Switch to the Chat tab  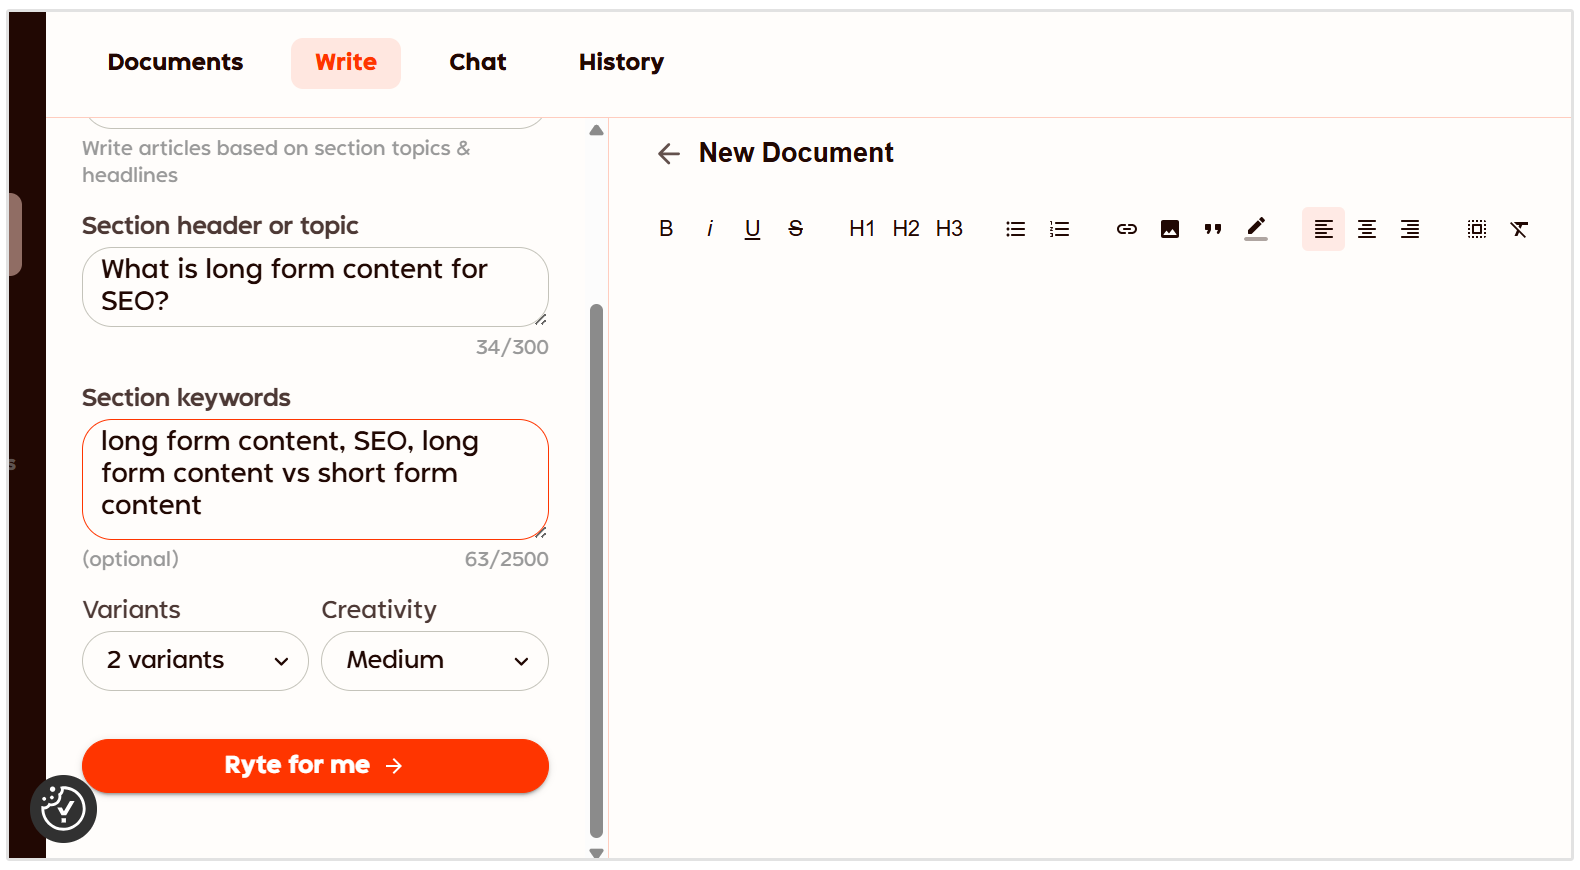(477, 62)
